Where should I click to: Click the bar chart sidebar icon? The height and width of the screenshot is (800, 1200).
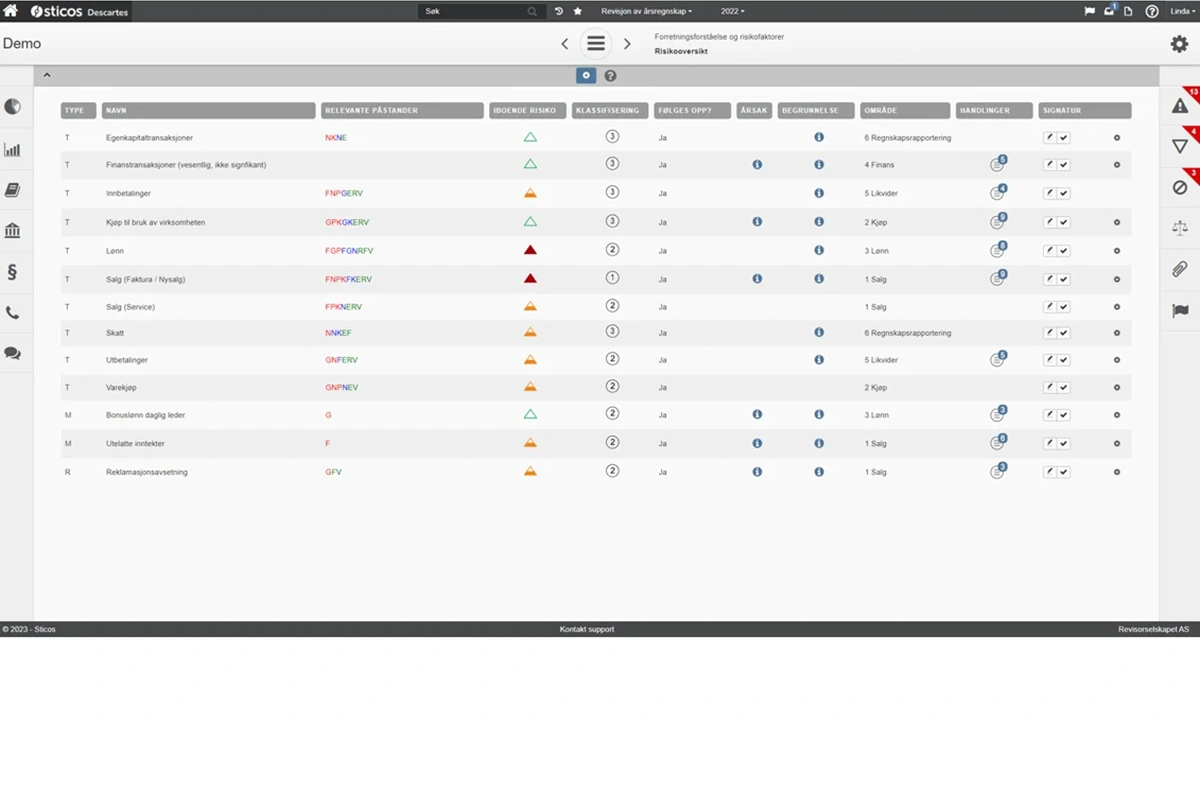(x=13, y=150)
